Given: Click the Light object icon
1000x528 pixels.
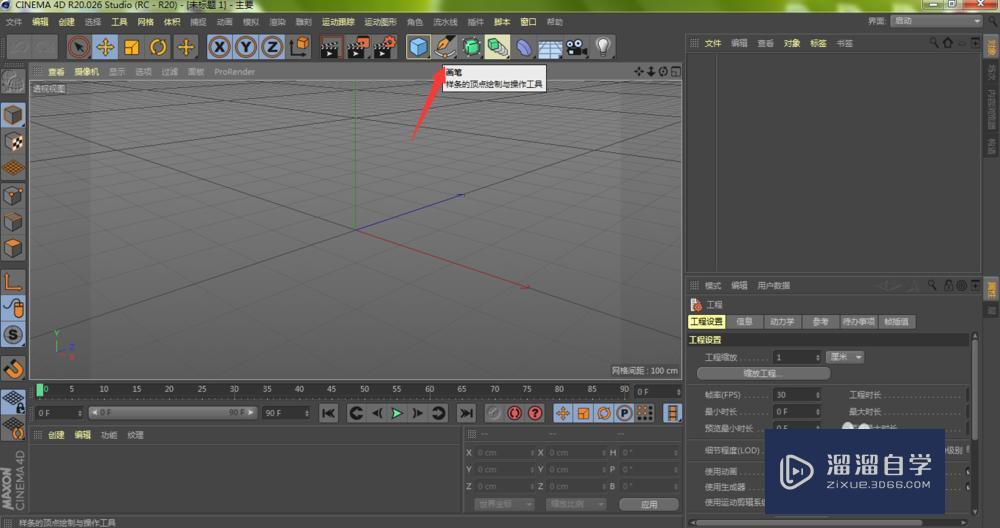Looking at the screenshot, I should [x=603, y=47].
